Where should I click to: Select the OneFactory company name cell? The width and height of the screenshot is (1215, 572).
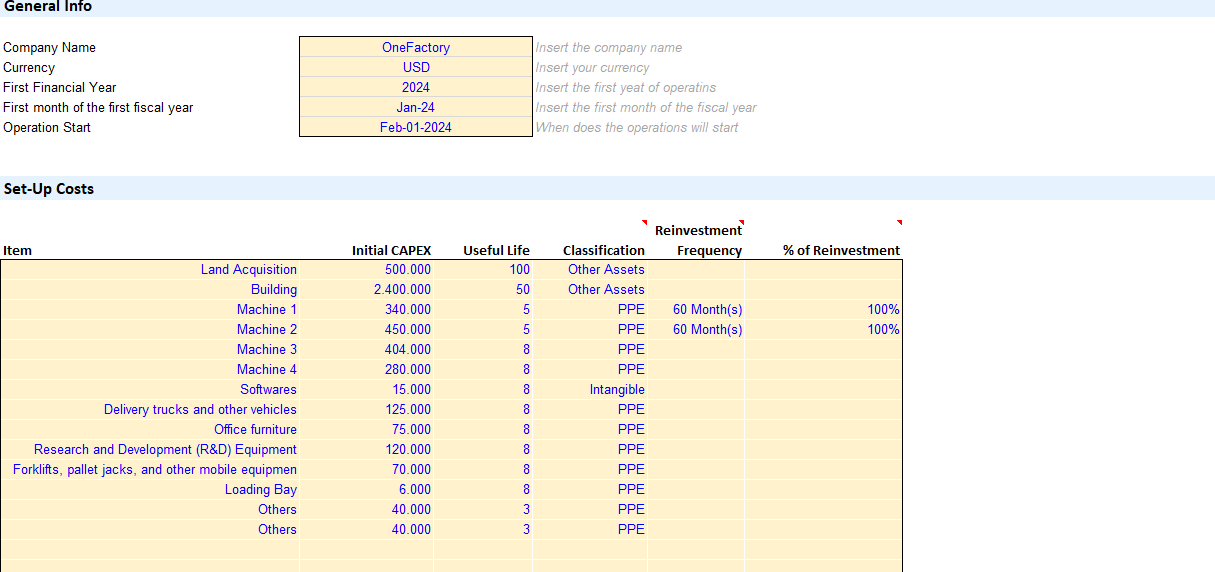point(416,47)
